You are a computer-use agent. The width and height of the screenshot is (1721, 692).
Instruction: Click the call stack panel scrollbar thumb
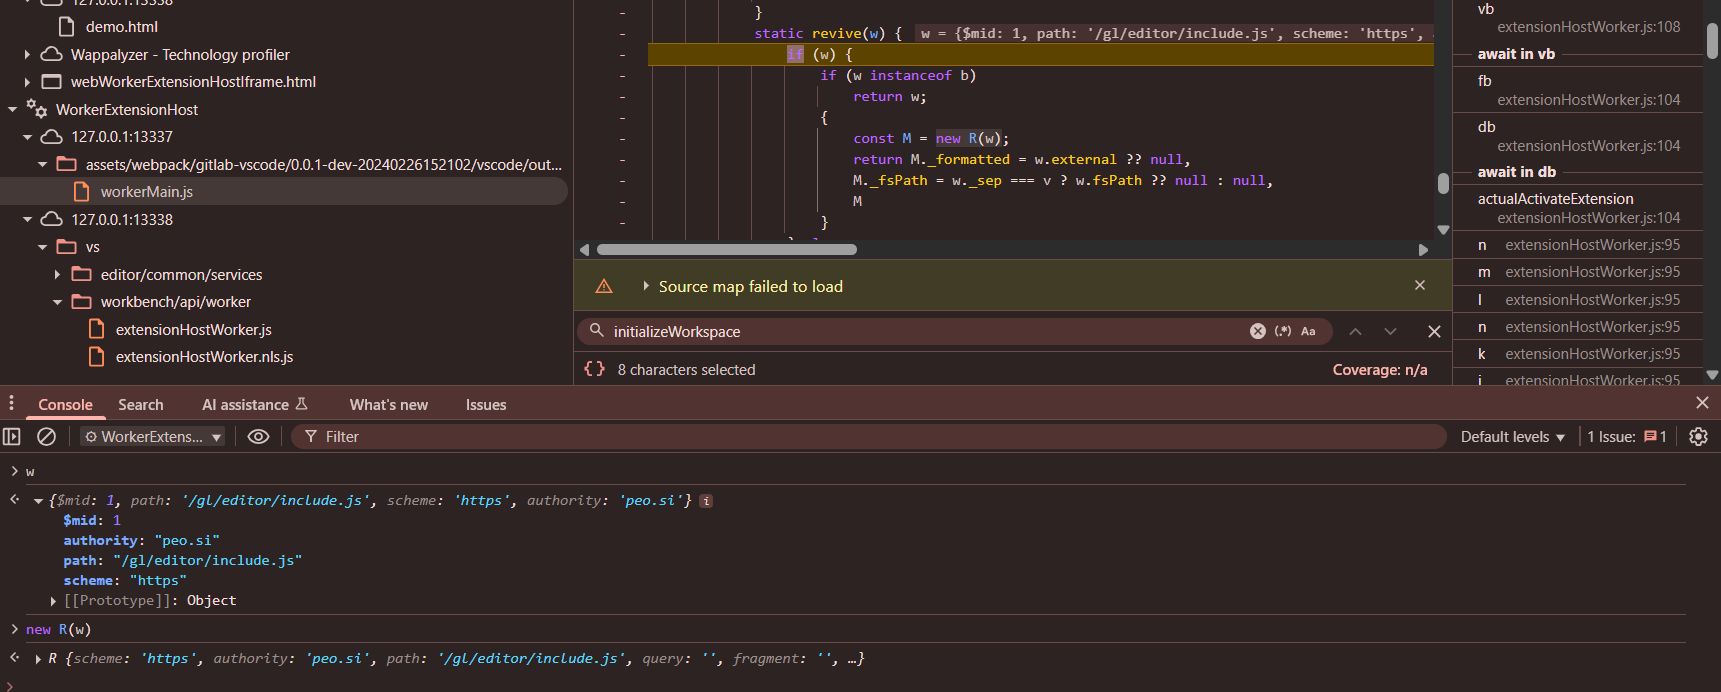pos(1712,41)
